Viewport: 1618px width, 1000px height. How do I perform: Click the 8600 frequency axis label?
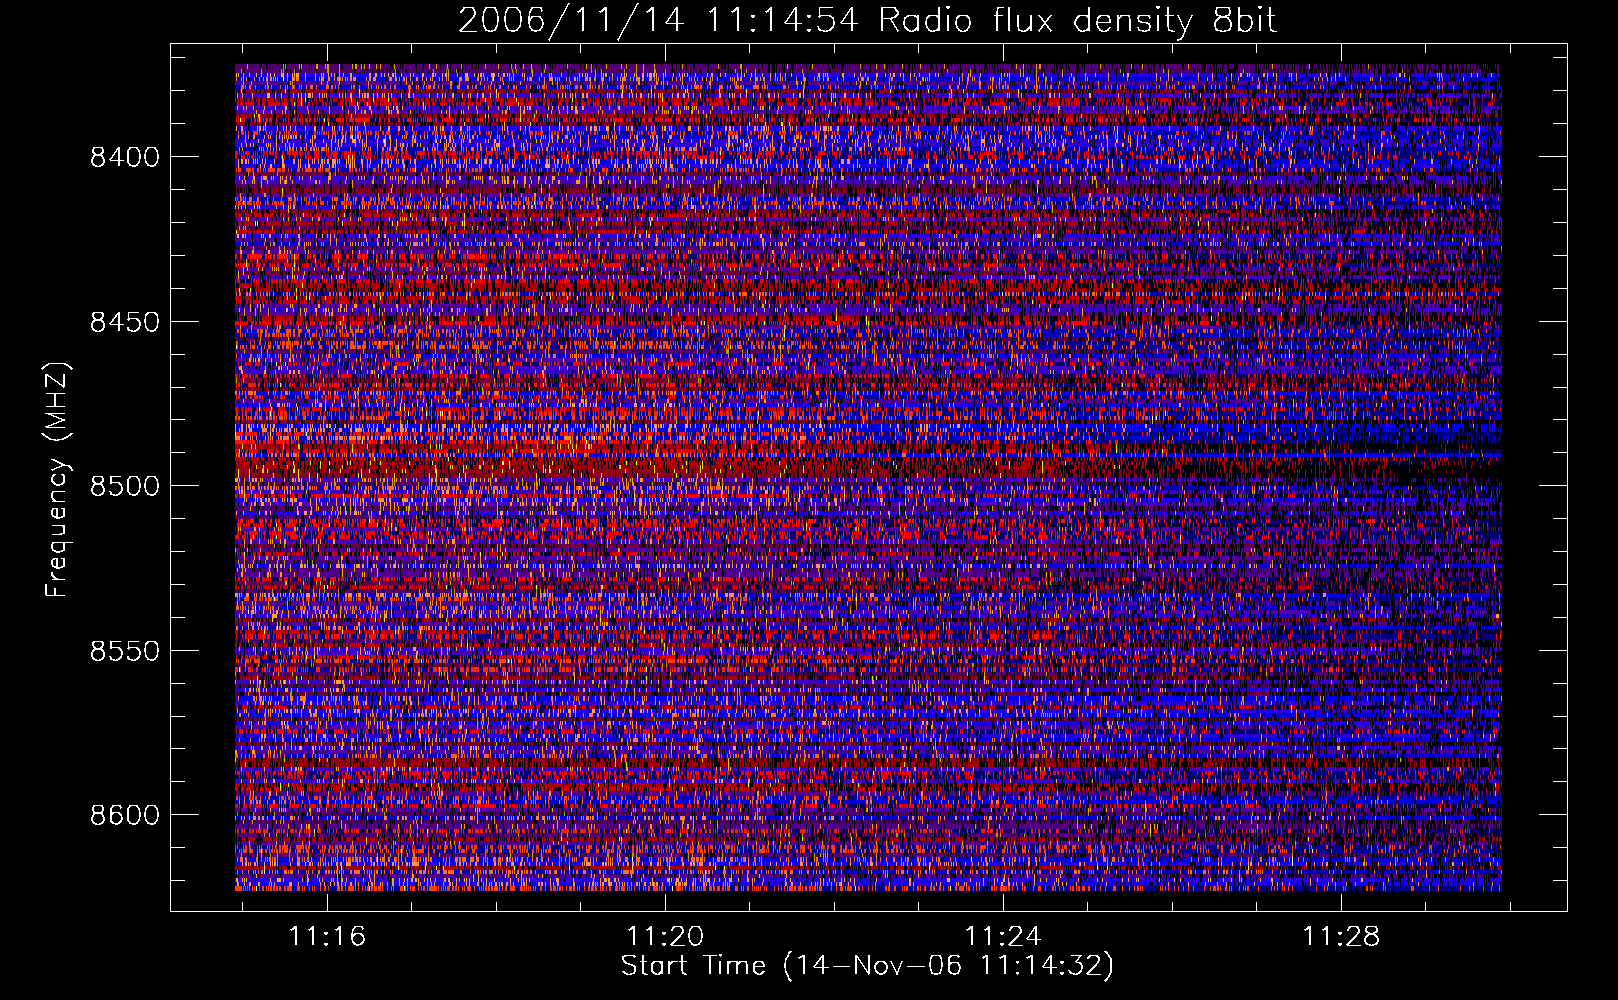coord(124,815)
